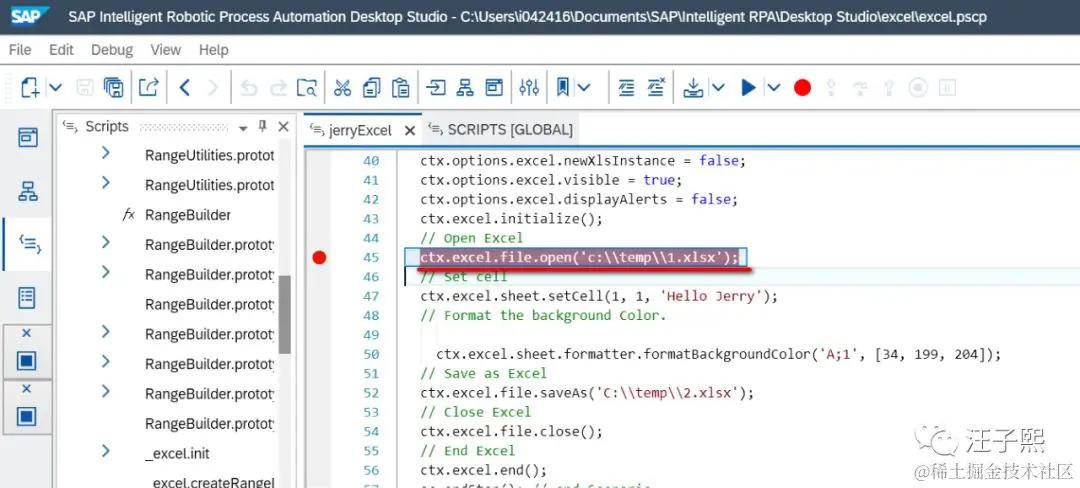Click the Uncomment lines toolbar icon
The height and width of the screenshot is (488, 1080).
pyautogui.click(x=656, y=87)
